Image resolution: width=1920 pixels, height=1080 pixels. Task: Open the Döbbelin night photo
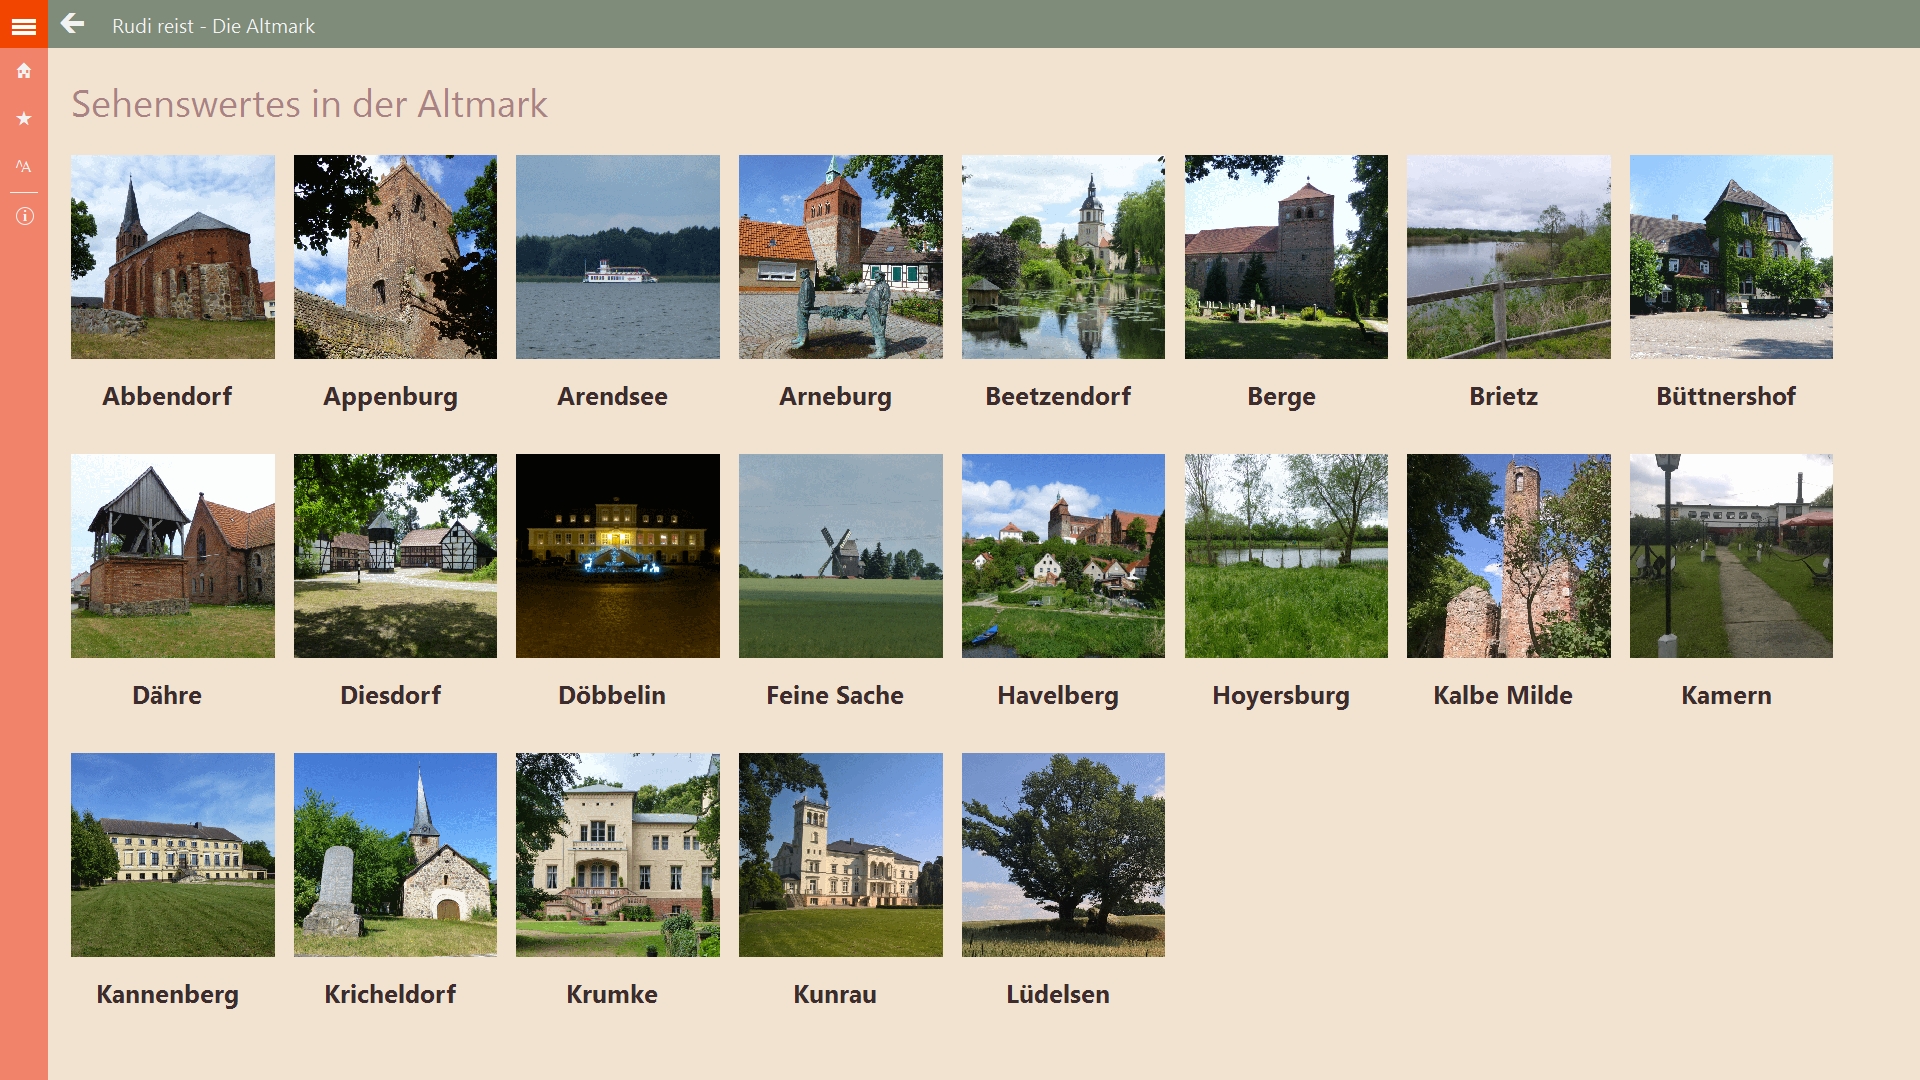point(617,556)
